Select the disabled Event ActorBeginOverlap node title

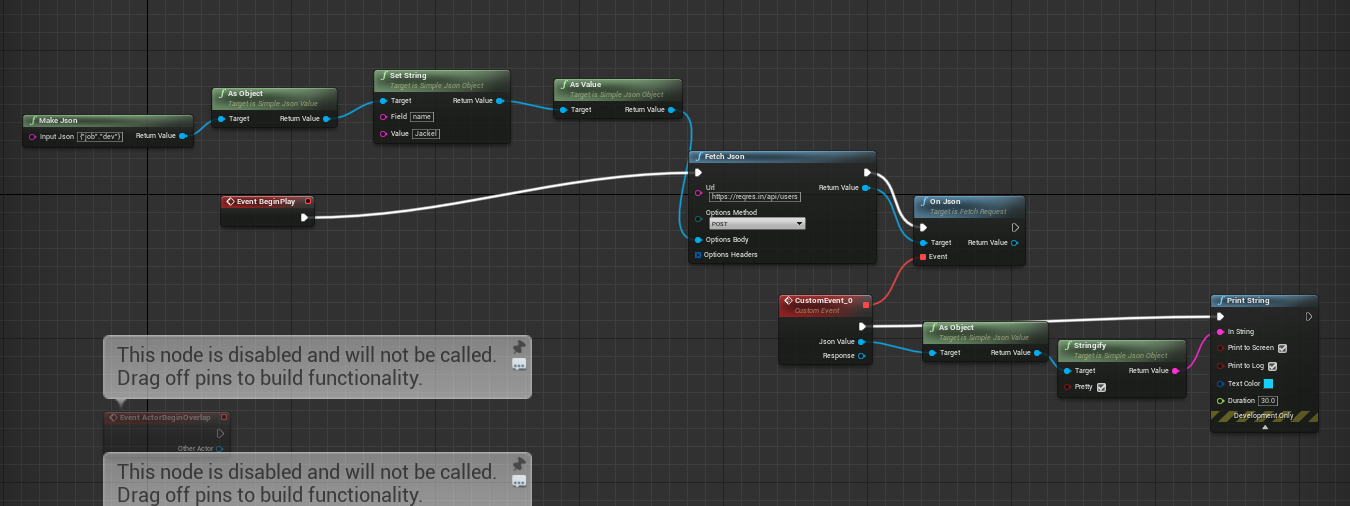pos(165,417)
